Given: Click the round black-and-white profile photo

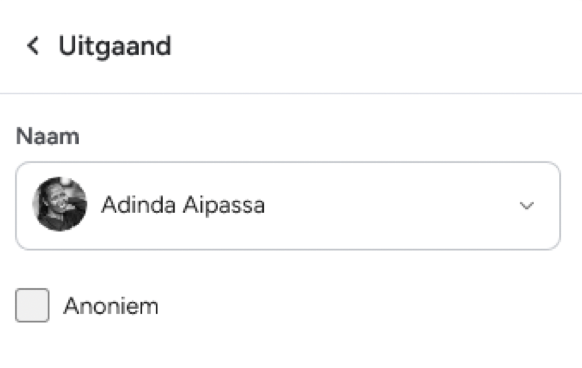Looking at the screenshot, I should 60,204.
